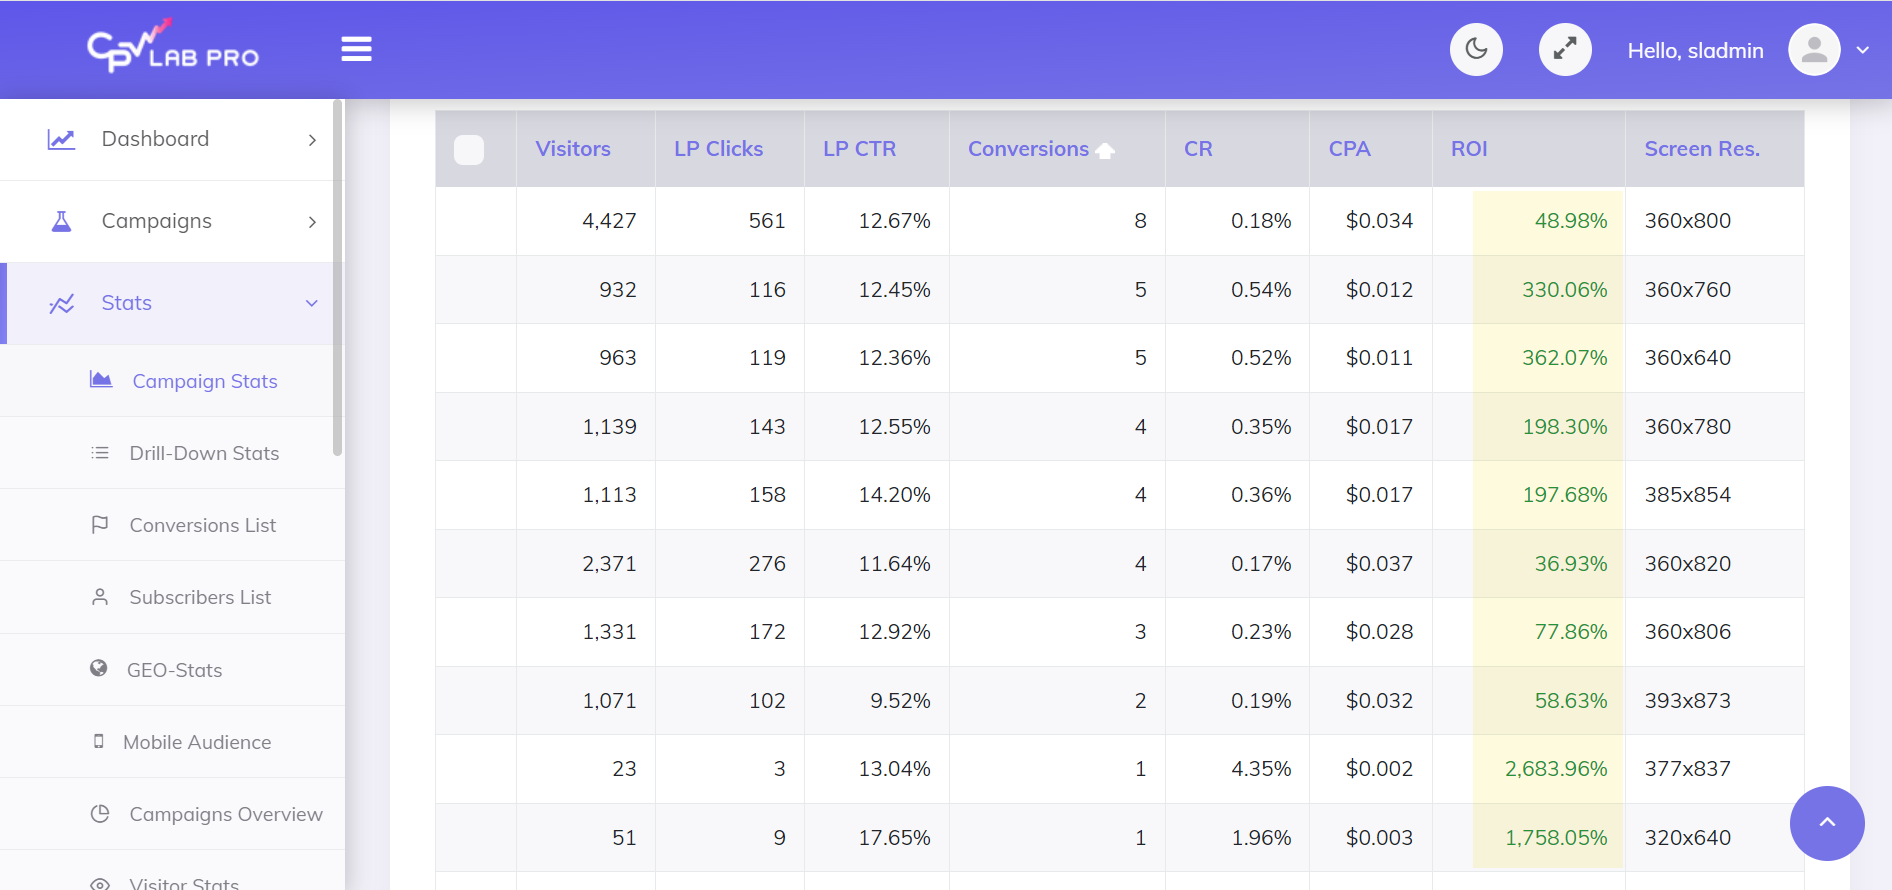Image resolution: width=1892 pixels, height=890 pixels.
Task: Open Campaign Stats page
Action: pos(205,381)
